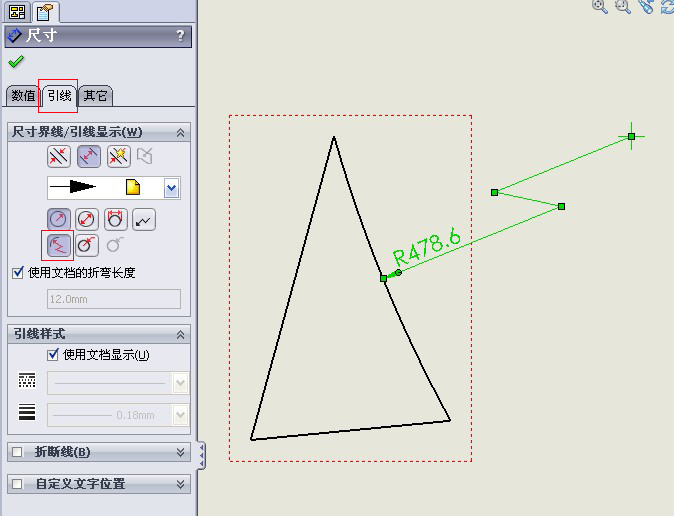The height and width of the screenshot is (516, 674).
Task: Select the outside arrows placement icon
Action: pos(59,156)
